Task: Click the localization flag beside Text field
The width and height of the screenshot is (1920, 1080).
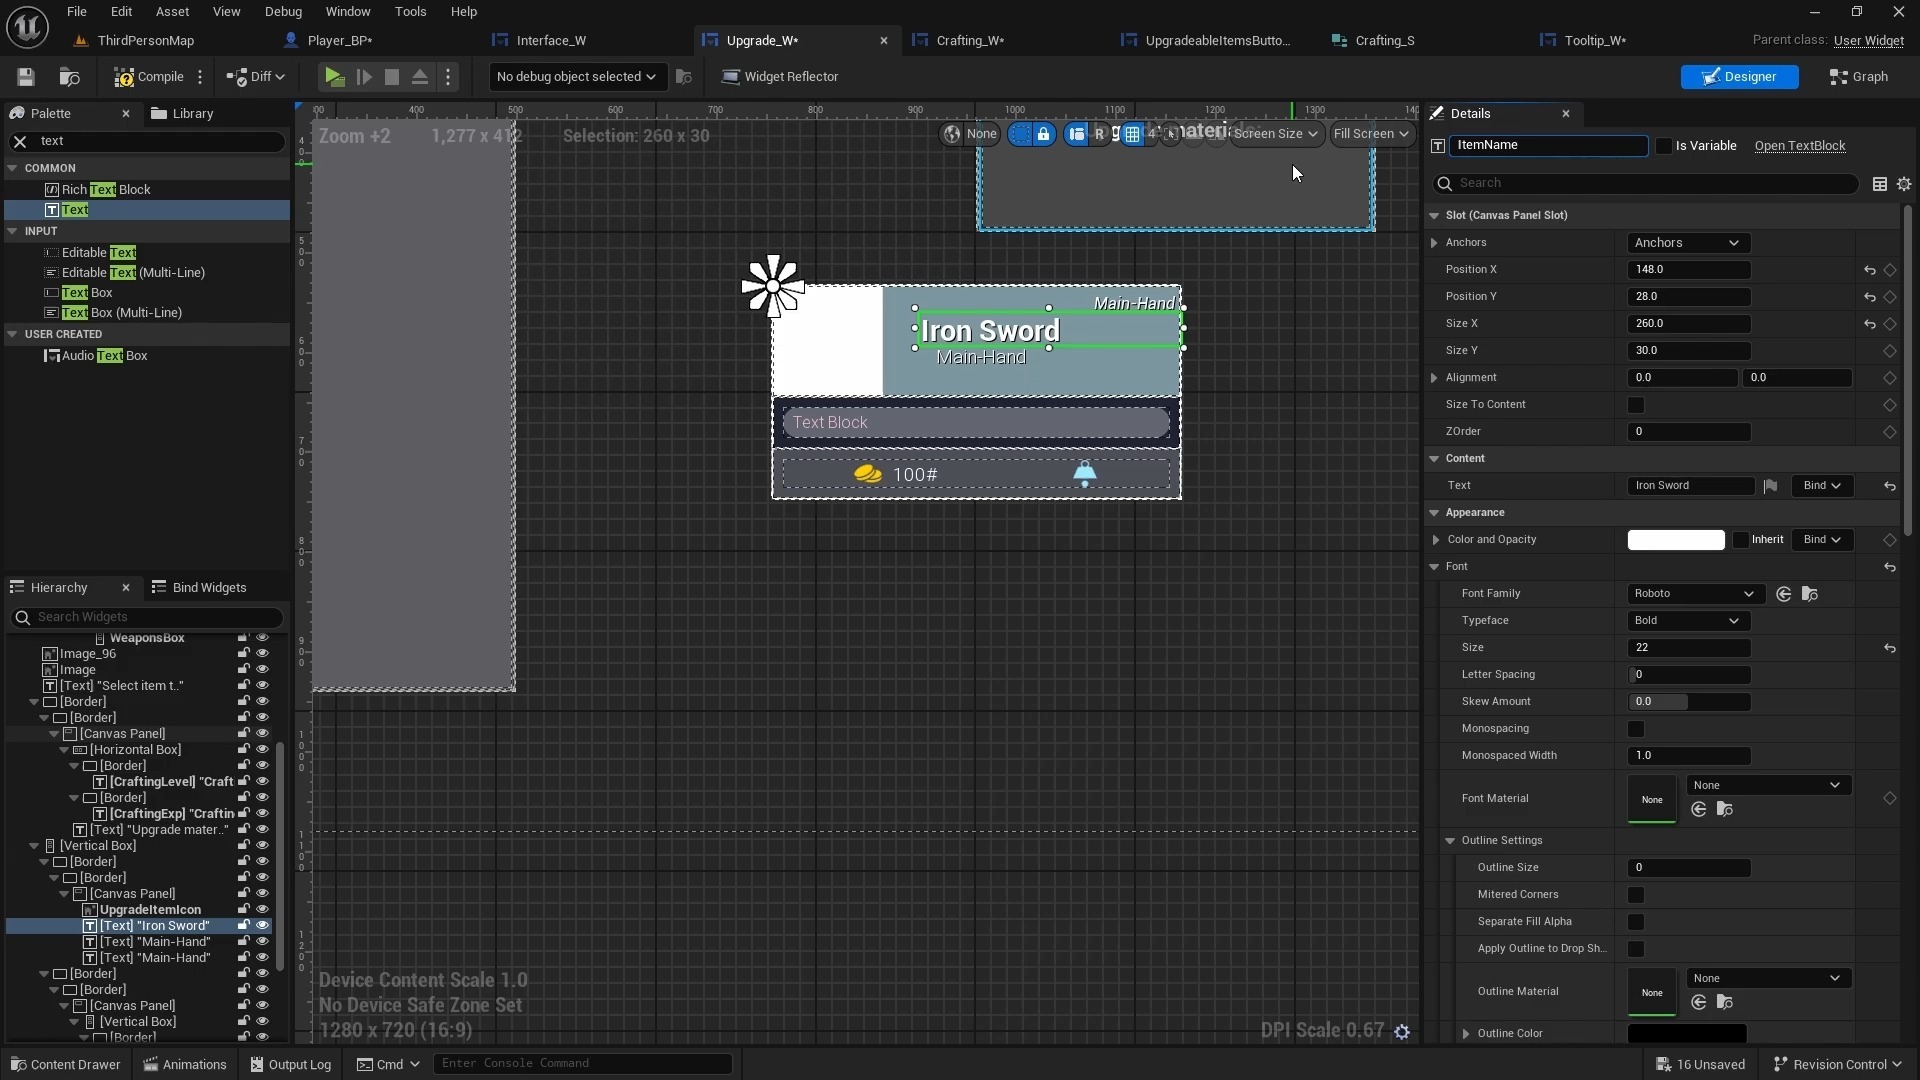Action: click(1770, 486)
